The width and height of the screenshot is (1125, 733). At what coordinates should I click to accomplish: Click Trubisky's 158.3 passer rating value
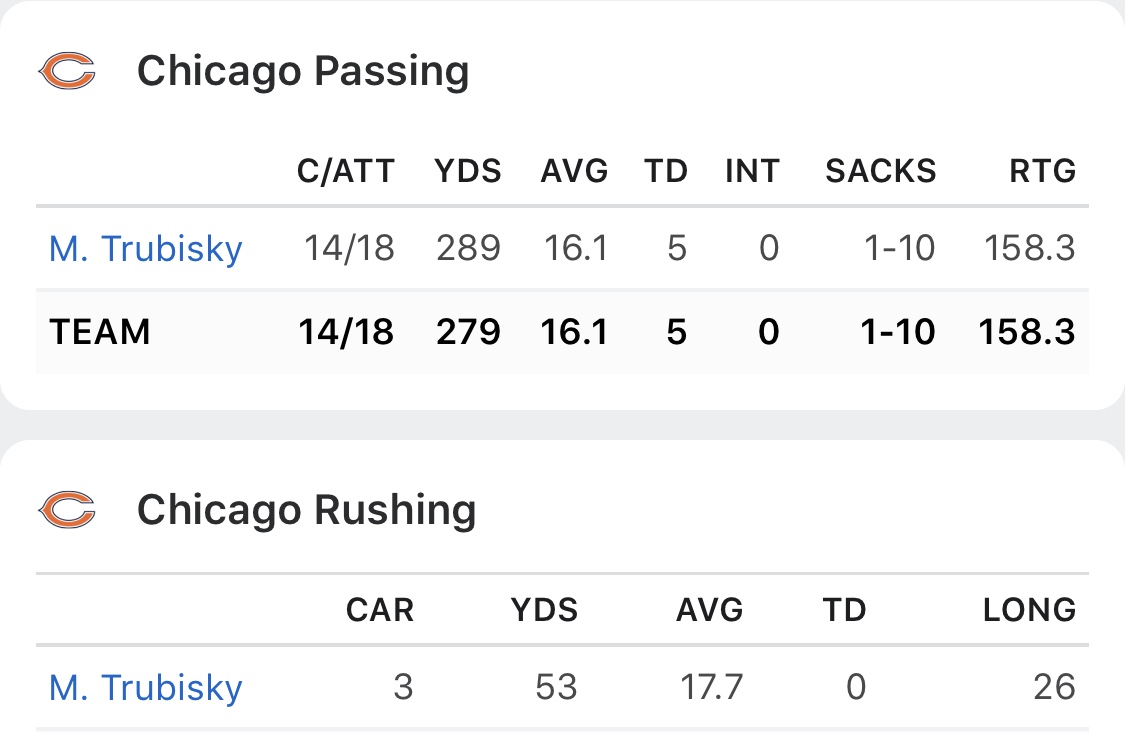pos(1030,249)
